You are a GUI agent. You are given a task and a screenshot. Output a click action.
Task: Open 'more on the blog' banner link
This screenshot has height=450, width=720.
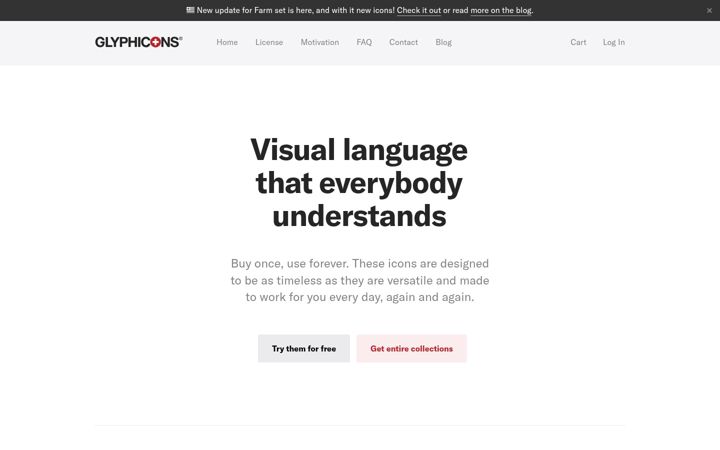point(501,10)
